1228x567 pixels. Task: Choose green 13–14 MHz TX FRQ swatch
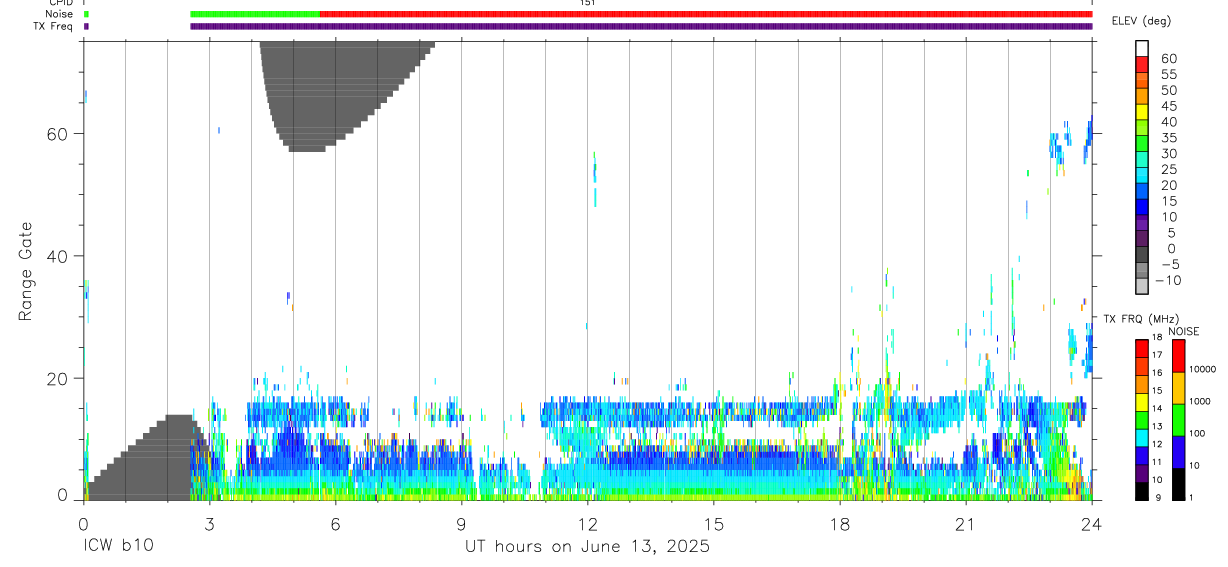[x=1142, y=418]
